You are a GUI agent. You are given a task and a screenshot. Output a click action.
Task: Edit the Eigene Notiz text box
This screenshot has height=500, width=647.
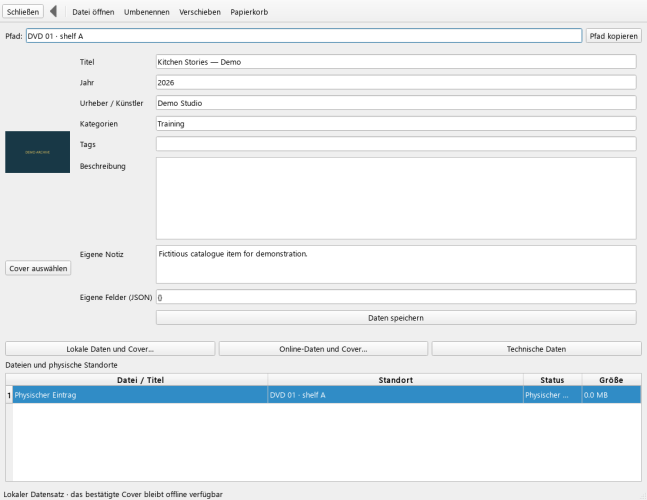click(396, 264)
